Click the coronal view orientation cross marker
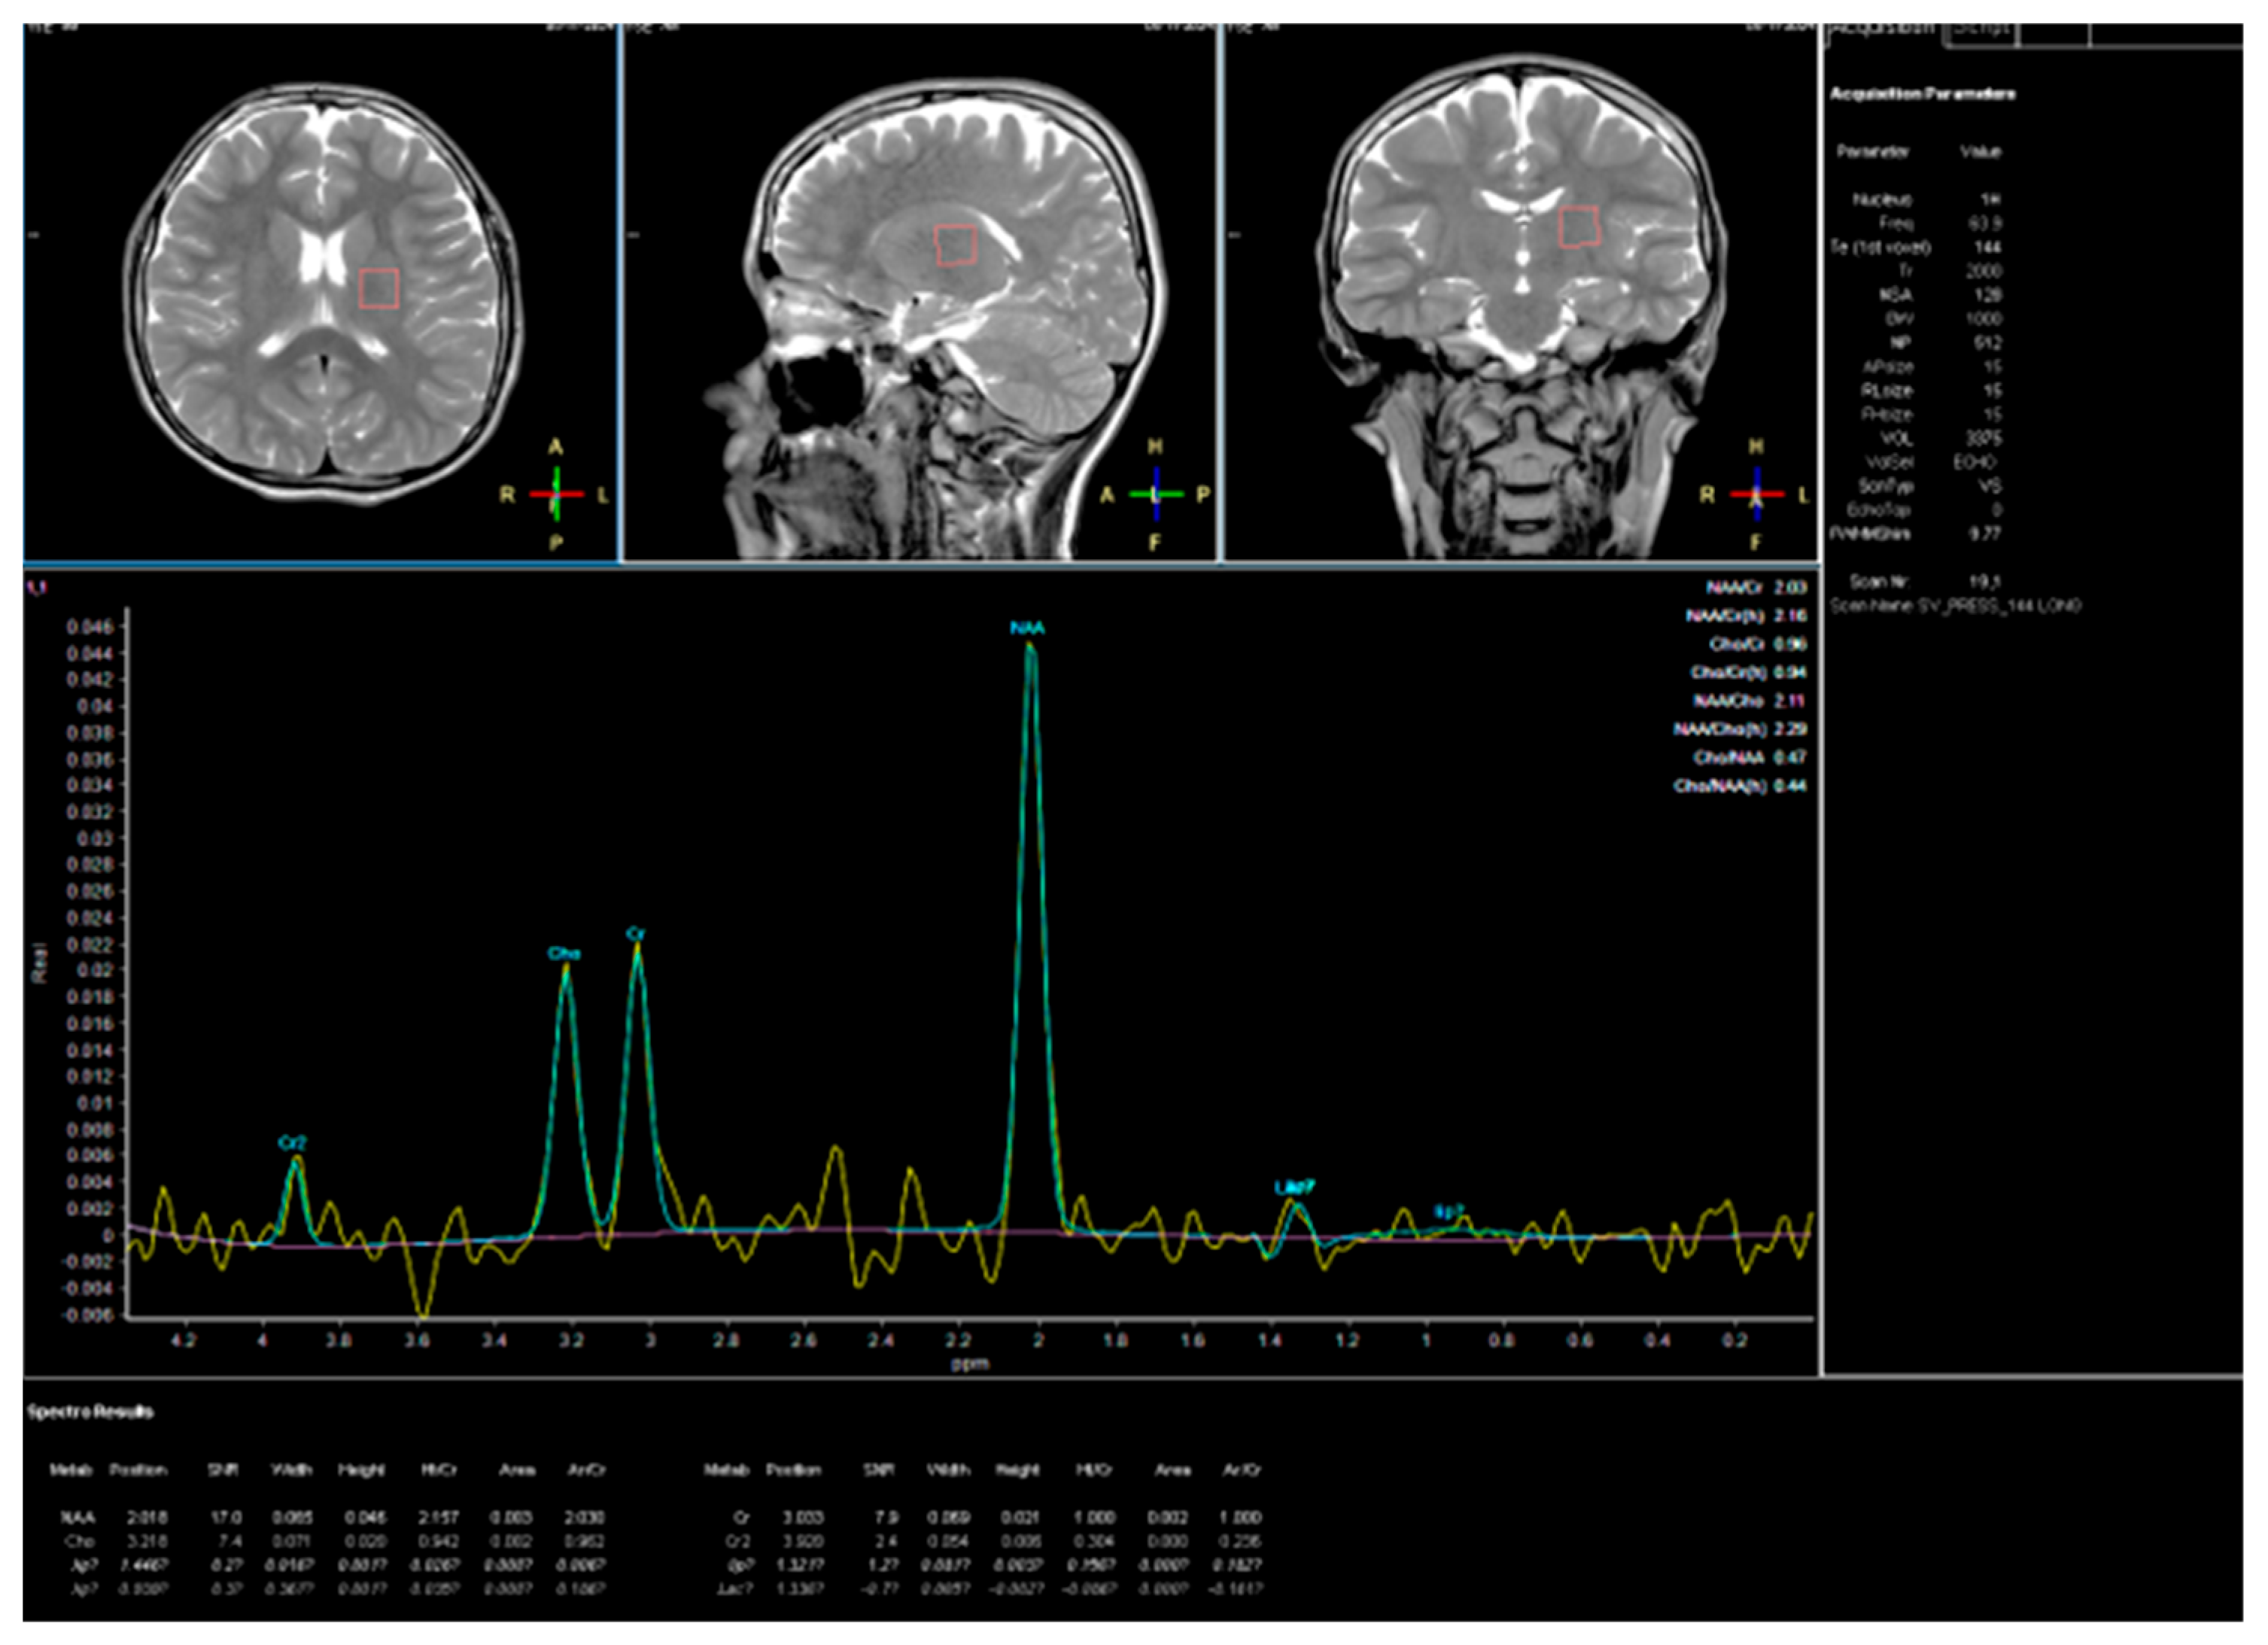This screenshot has height=1645, width=2268. [1756, 494]
